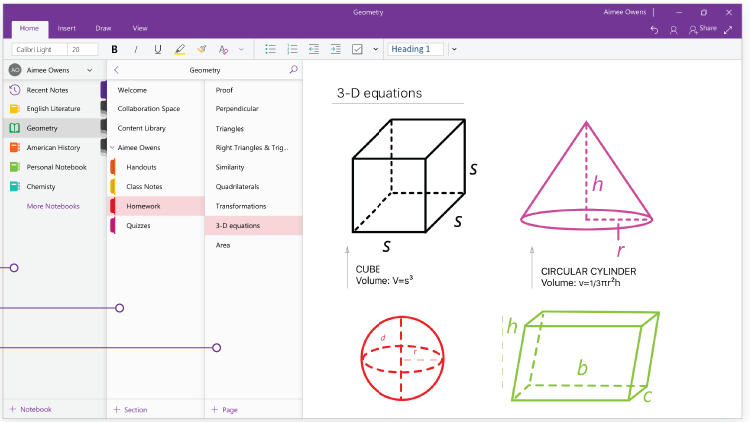This screenshot has height=422, width=750.
Task: Switch to the Insert tab
Action: [66, 29]
